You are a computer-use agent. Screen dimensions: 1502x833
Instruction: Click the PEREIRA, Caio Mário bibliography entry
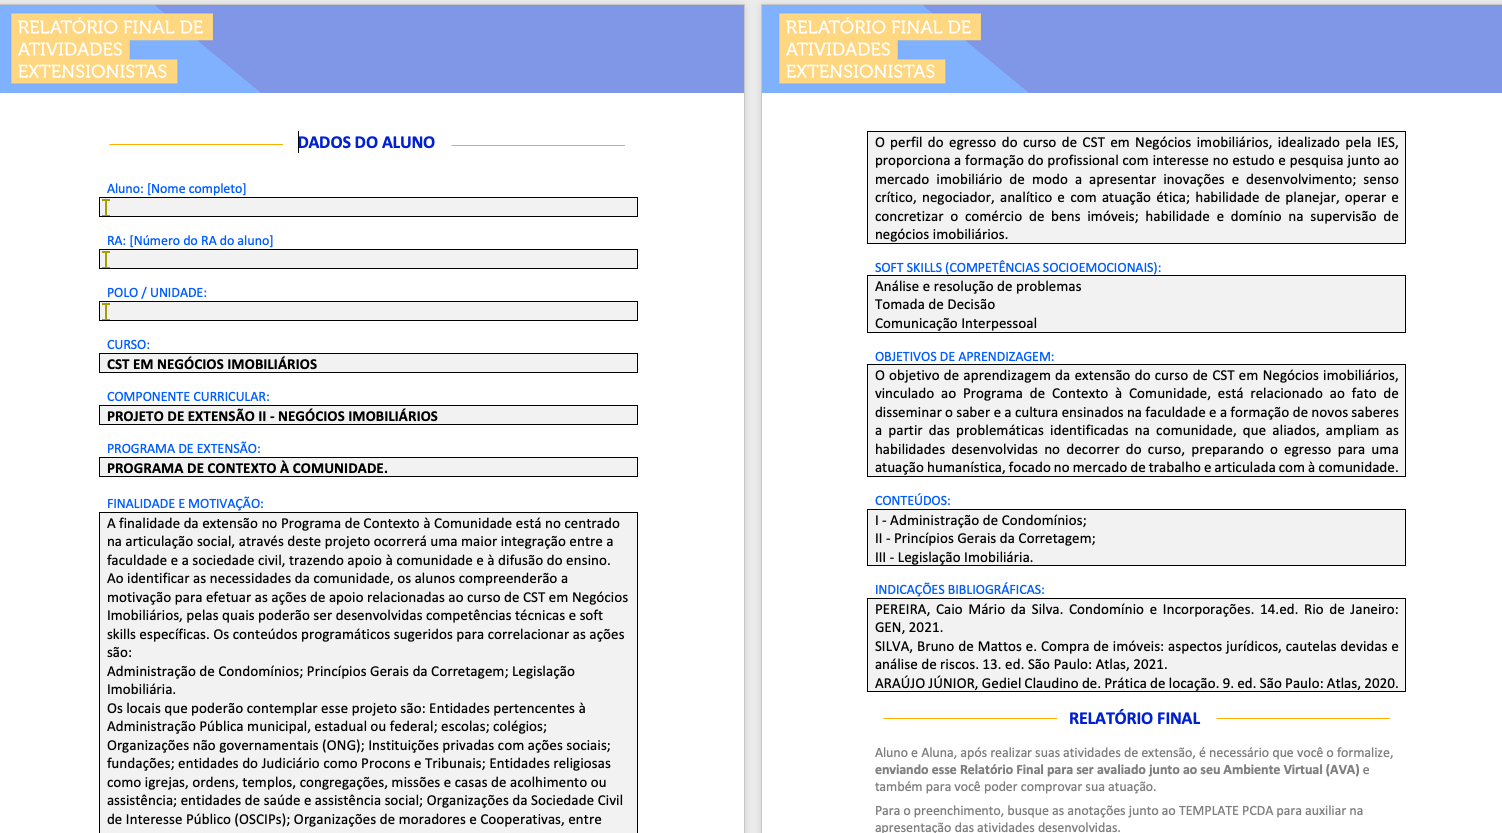tap(1136, 618)
